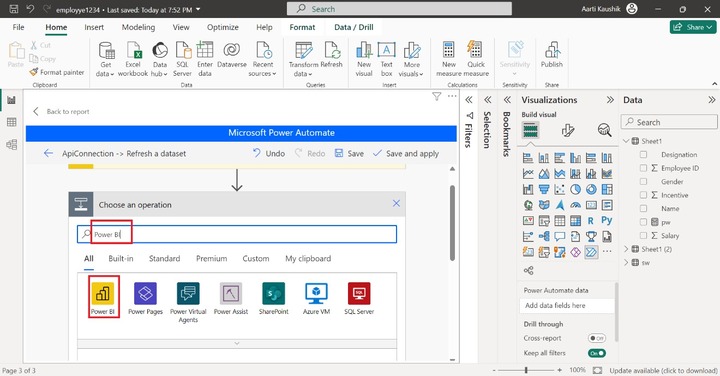The image size is (720, 376).
Task: Check the Gender field
Action: point(643,181)
